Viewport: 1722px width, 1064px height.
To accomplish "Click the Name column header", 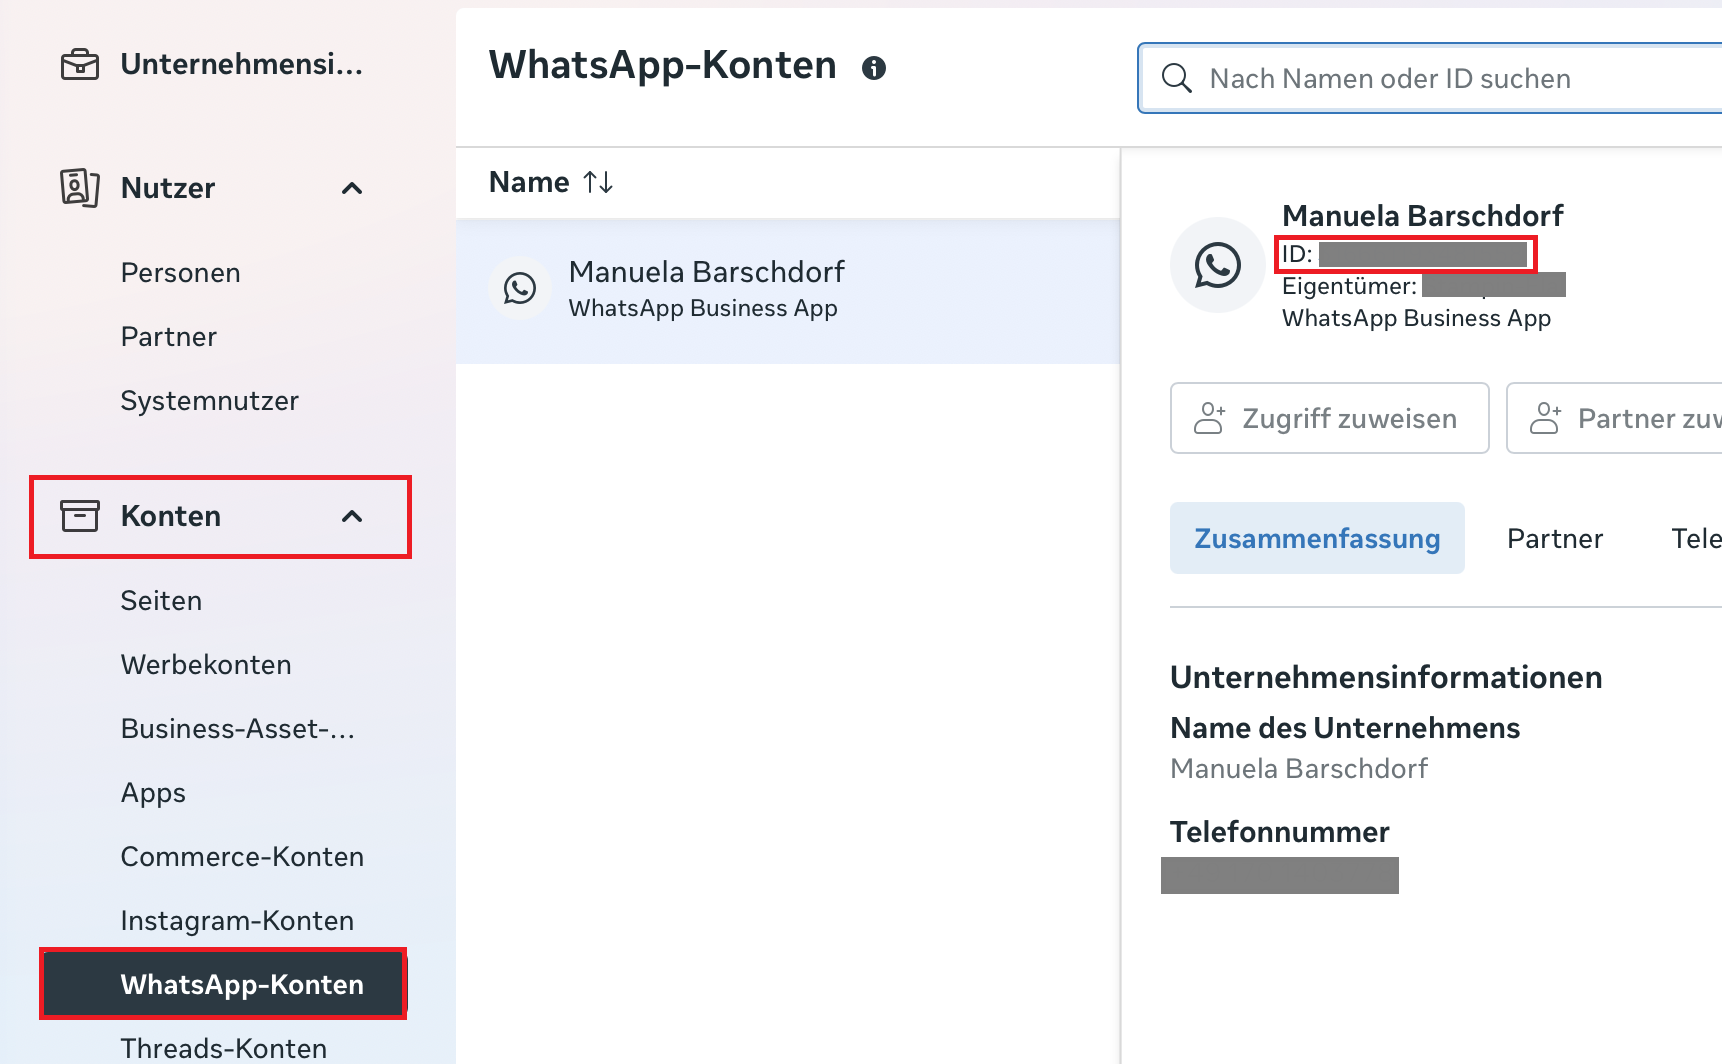I will (x=529, y=182).
